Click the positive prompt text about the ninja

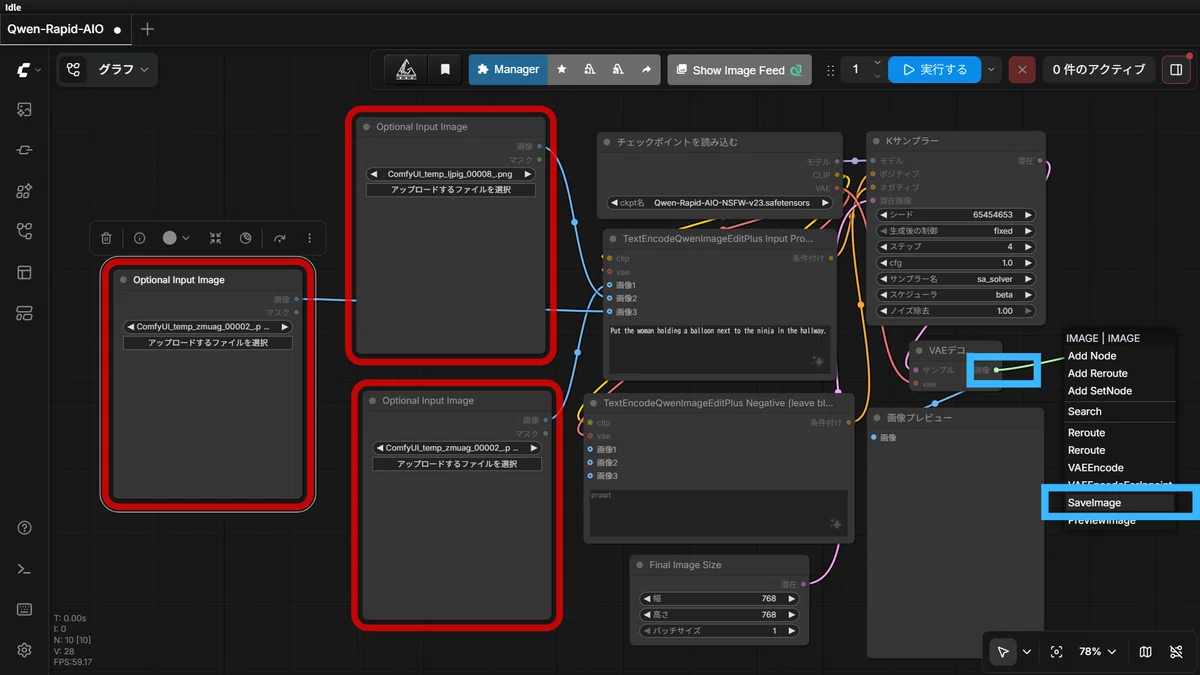click(720, 346)
